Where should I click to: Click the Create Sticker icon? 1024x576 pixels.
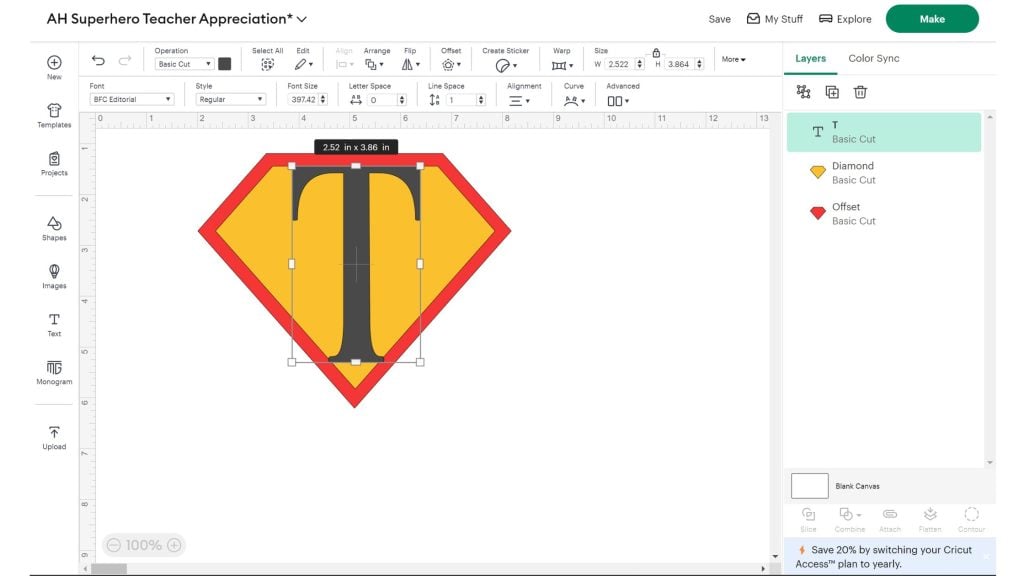point(505,65)
